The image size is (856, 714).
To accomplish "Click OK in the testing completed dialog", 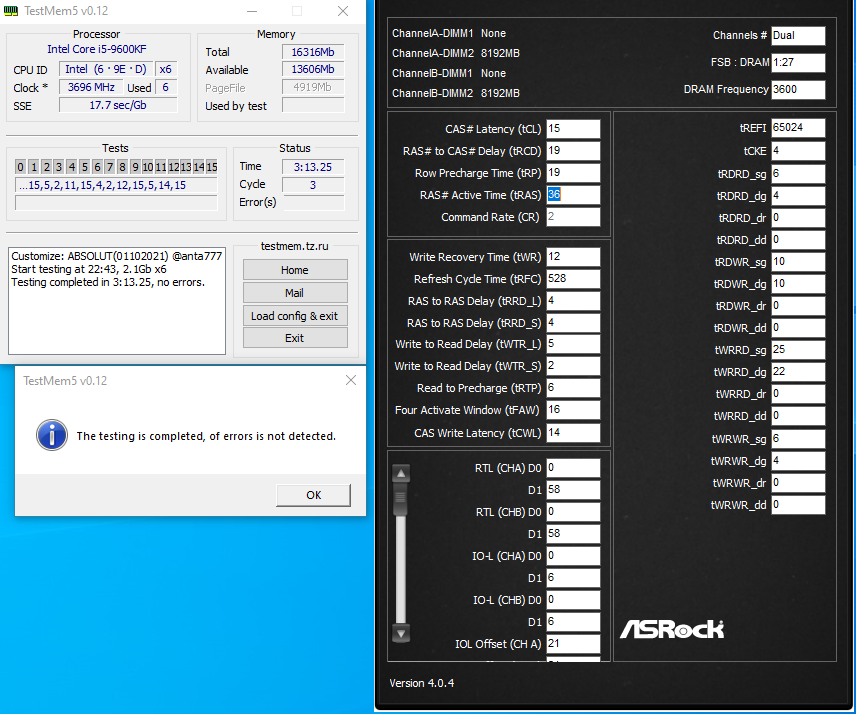I will [x=313, y=495].
